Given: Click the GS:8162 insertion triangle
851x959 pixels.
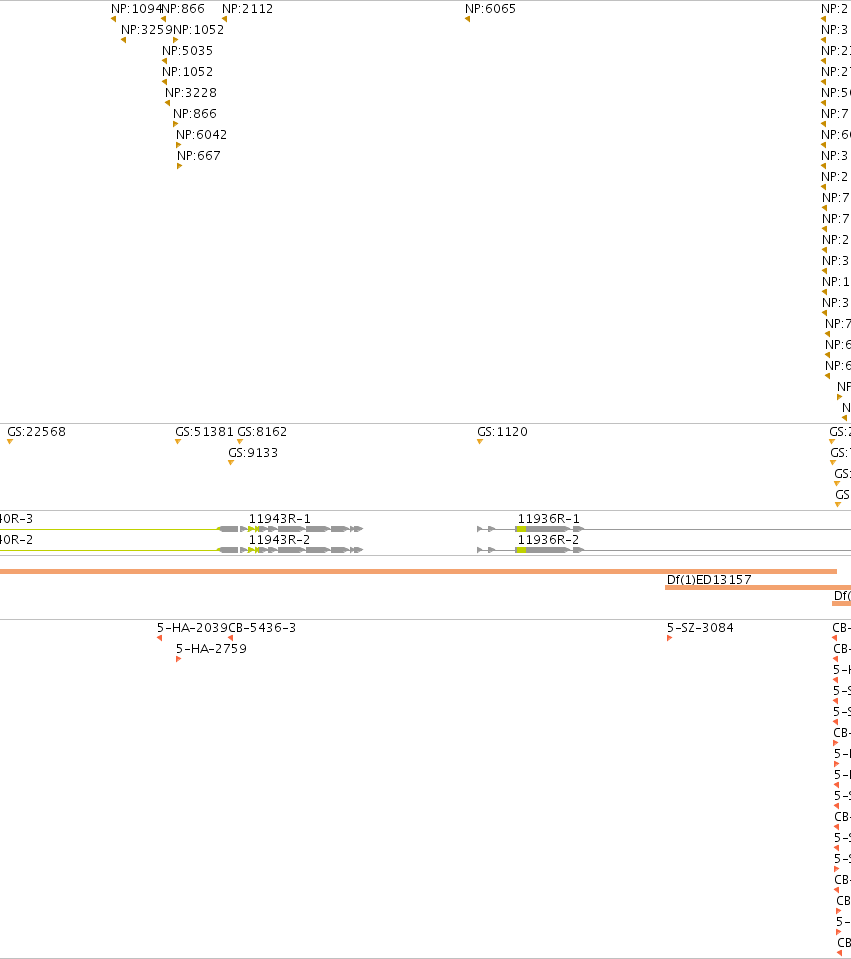Looking at the screenshot, I should (x=240, y=442).
